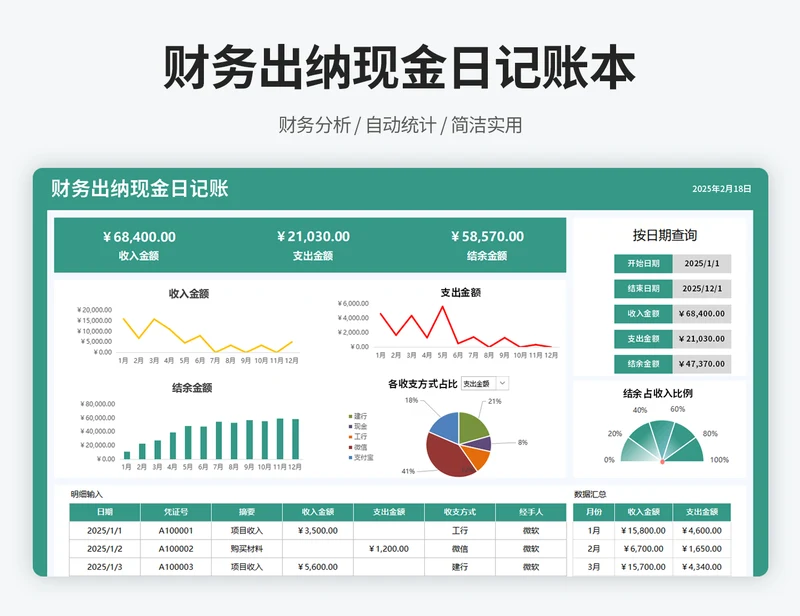Click the green 建行 legend marker
Screen dimensions: 800x616
tap(351, 416)
